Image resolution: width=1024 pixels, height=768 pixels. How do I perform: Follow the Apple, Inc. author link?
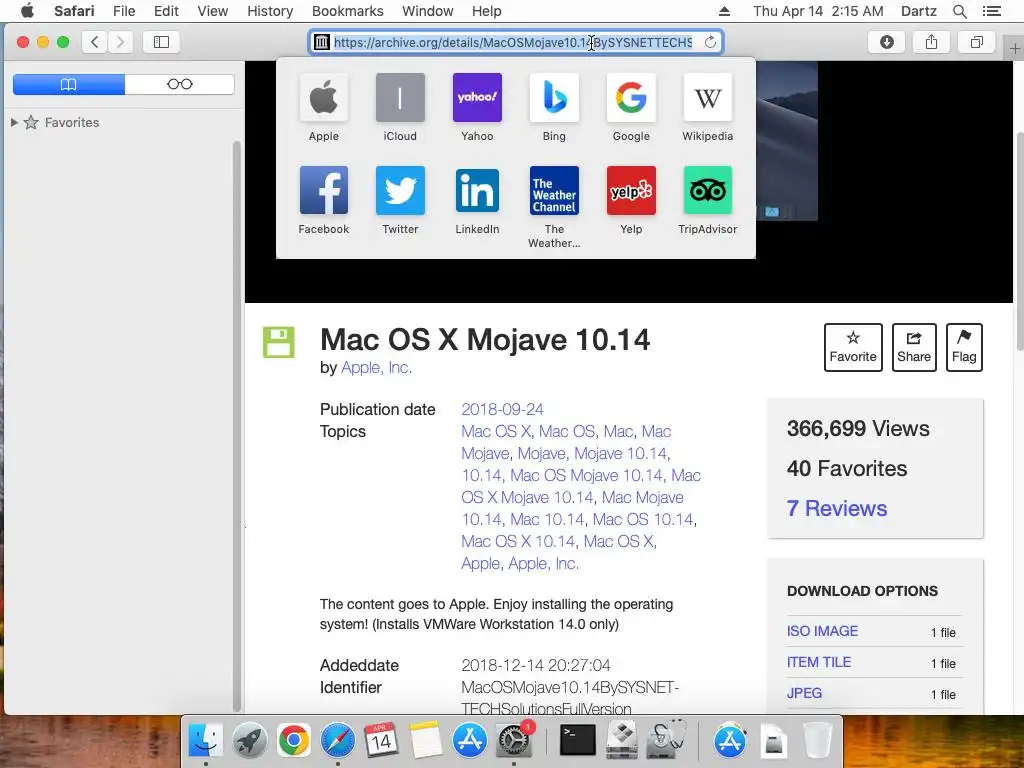376,368
